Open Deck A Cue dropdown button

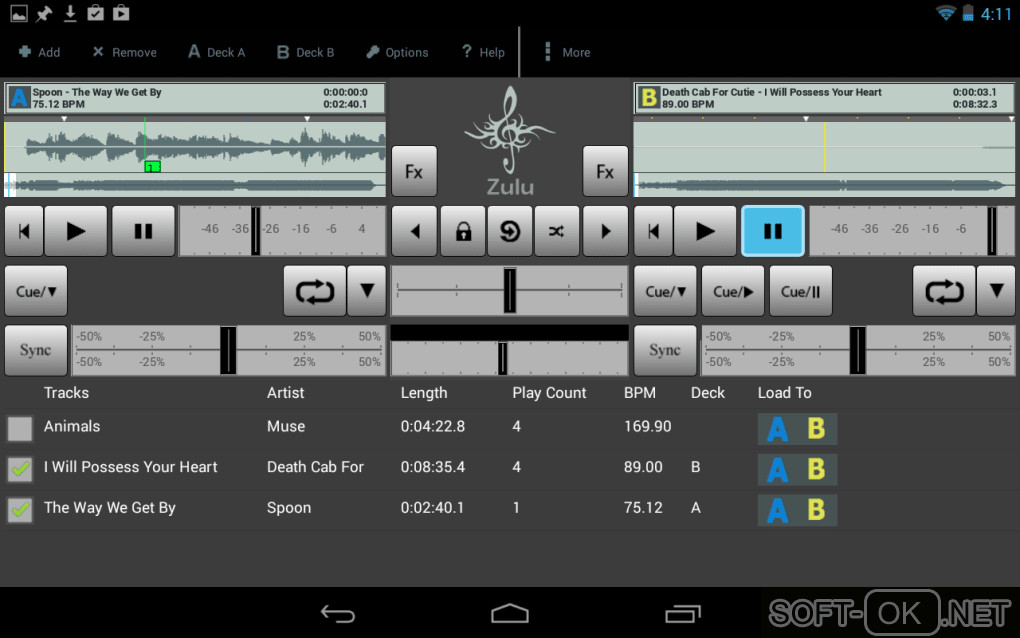[36, 291]
